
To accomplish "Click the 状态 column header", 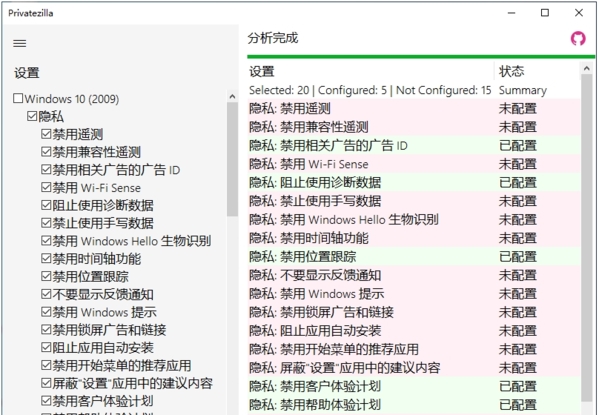I will click(x=537, y=71).
